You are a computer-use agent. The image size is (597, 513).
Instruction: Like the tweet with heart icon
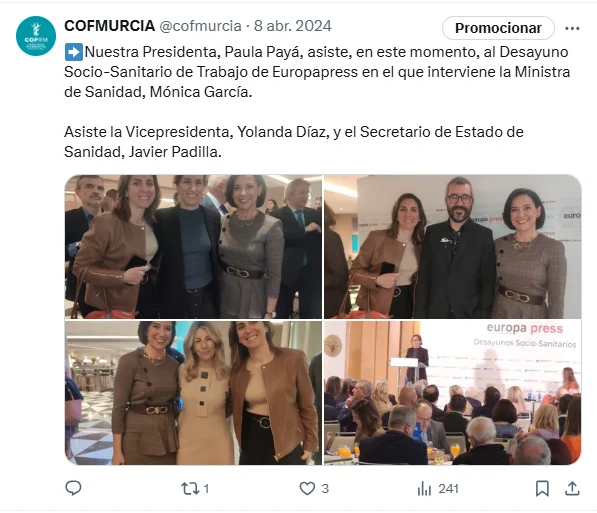point(307,488)
